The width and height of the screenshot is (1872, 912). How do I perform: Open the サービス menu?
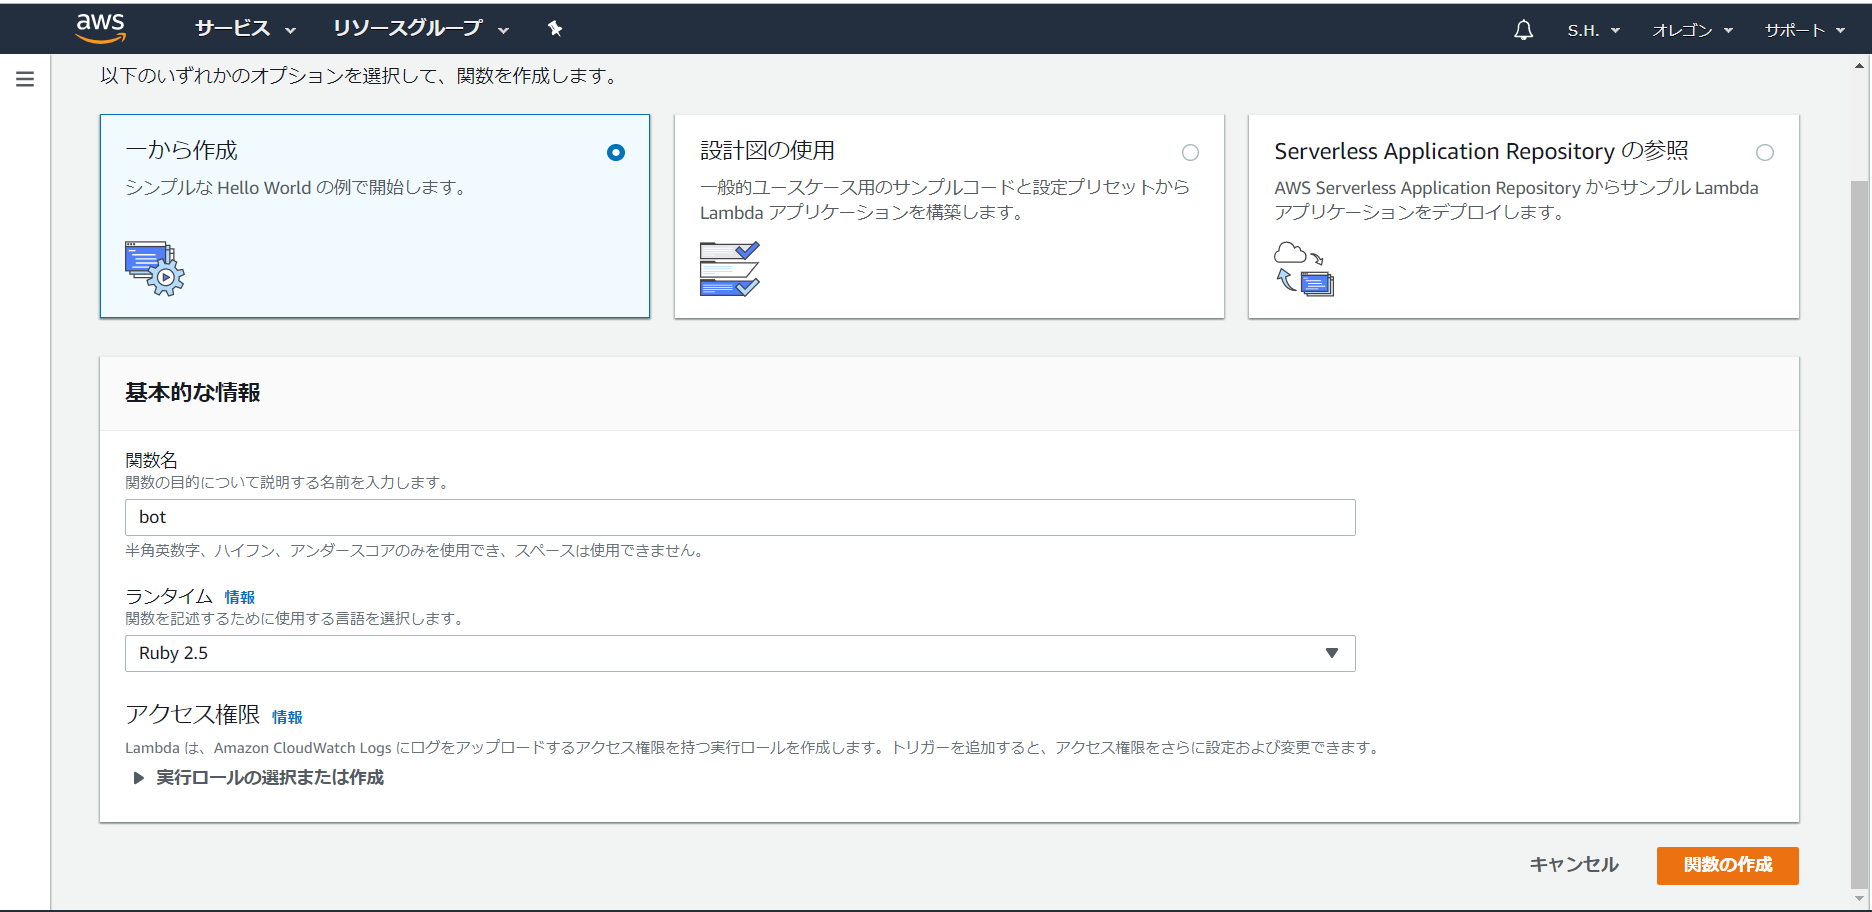(x=245, y=29)
